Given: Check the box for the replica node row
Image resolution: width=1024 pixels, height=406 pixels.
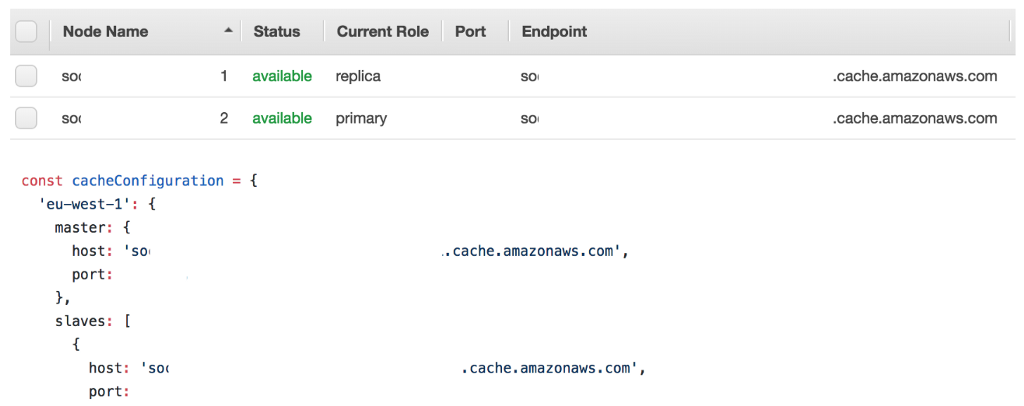Looking at the screenshot, I should [x=27, y=76].
